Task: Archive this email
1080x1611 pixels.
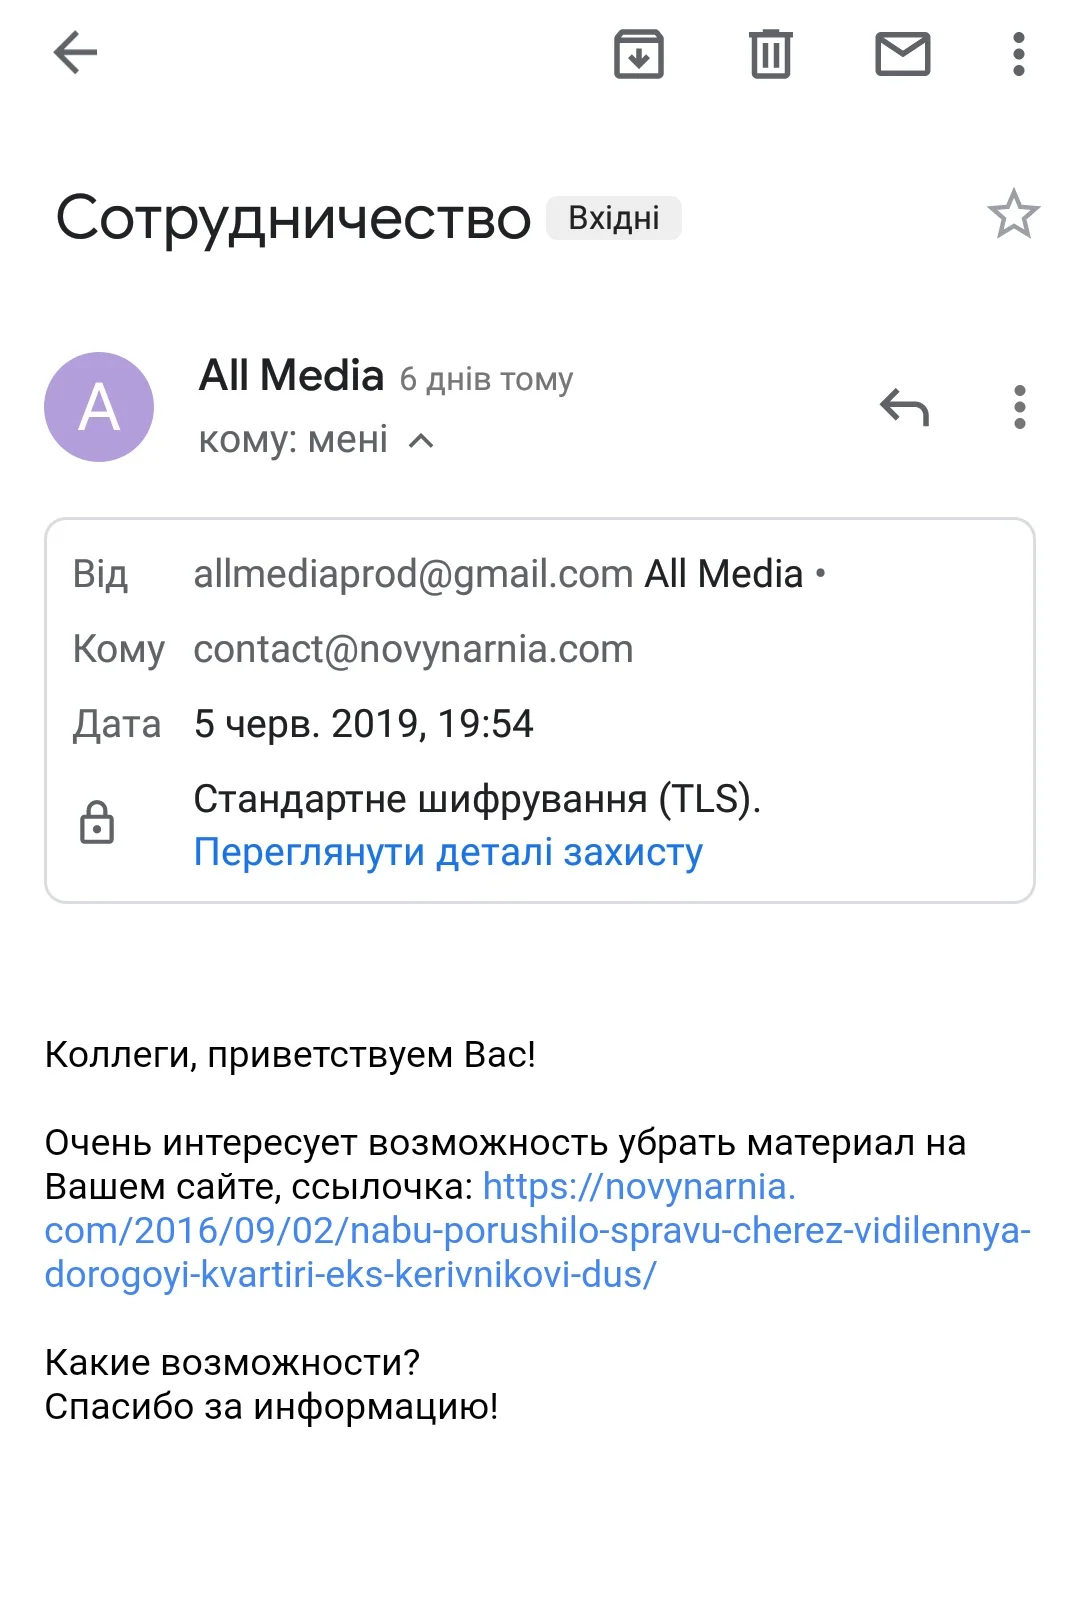Action: point(639,54)
